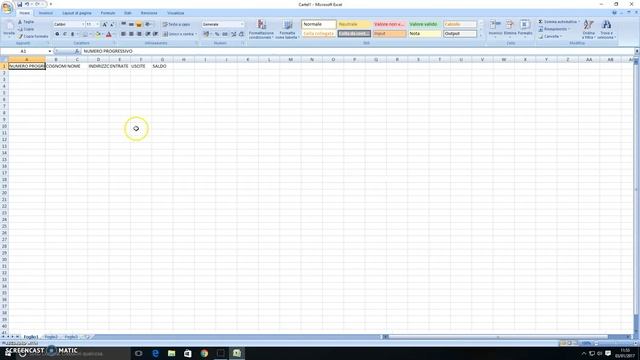Open Ordina e filtra menu
Image resolution: width=640 pixels, height=360 pixels.
click(588, 29)
